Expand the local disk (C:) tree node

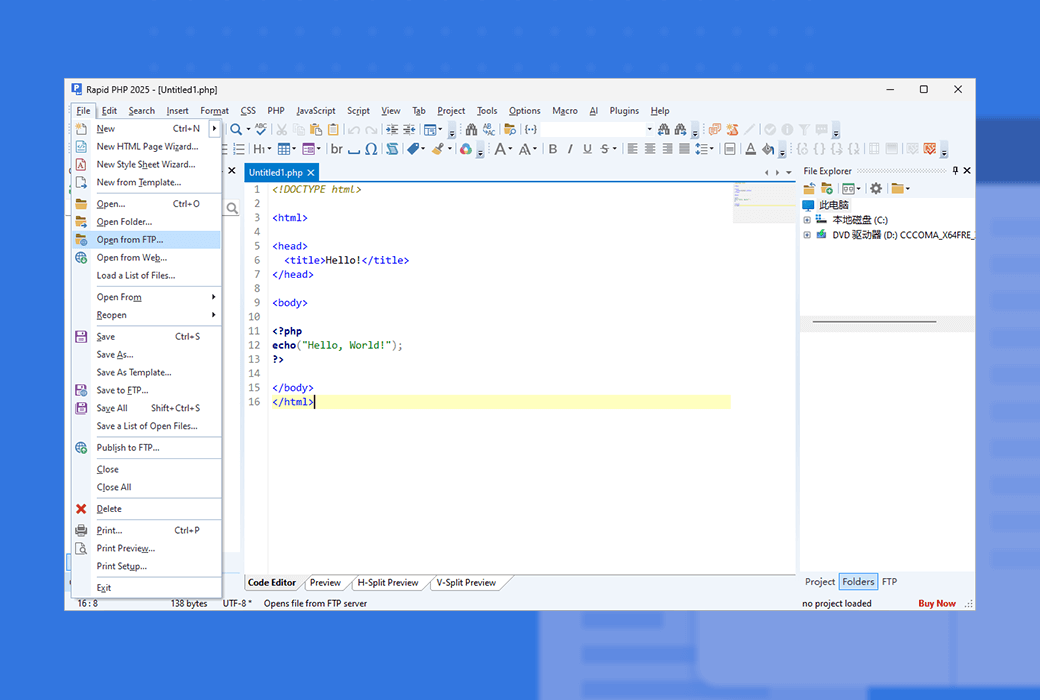(807, 220)
